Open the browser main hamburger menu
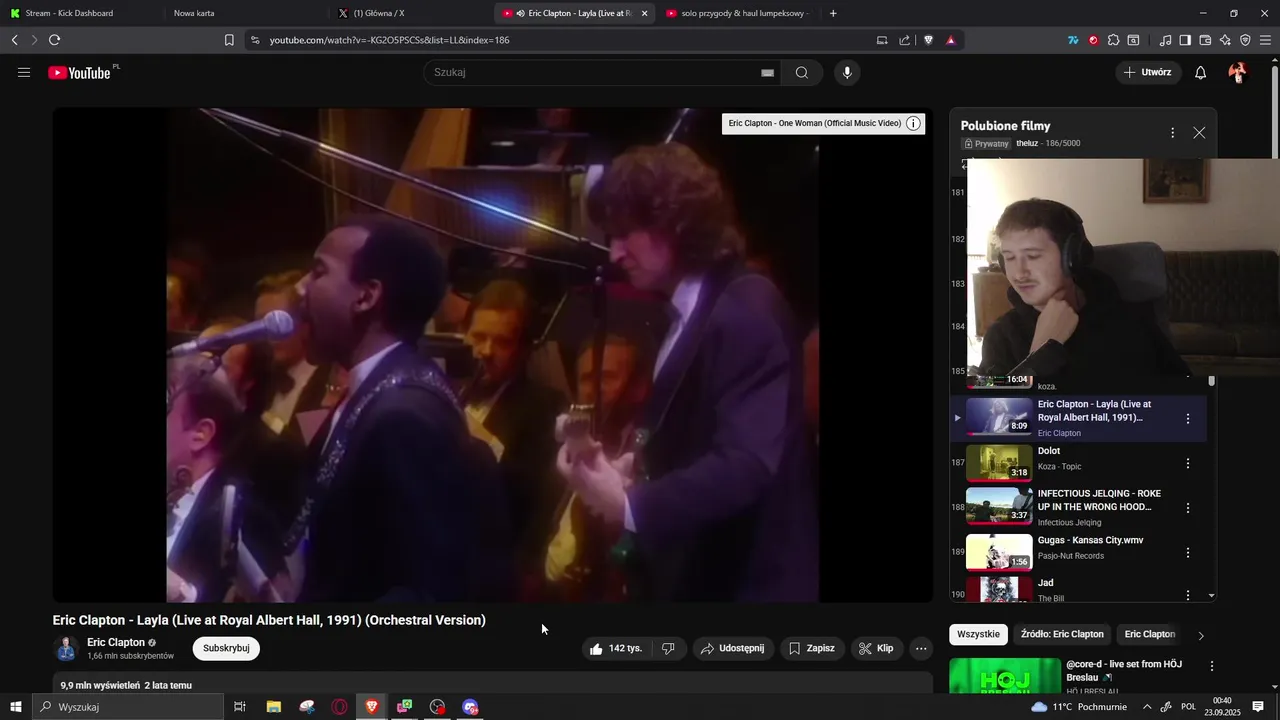1280x720 pixels. pyautogui.click(x=1265, y=40)
